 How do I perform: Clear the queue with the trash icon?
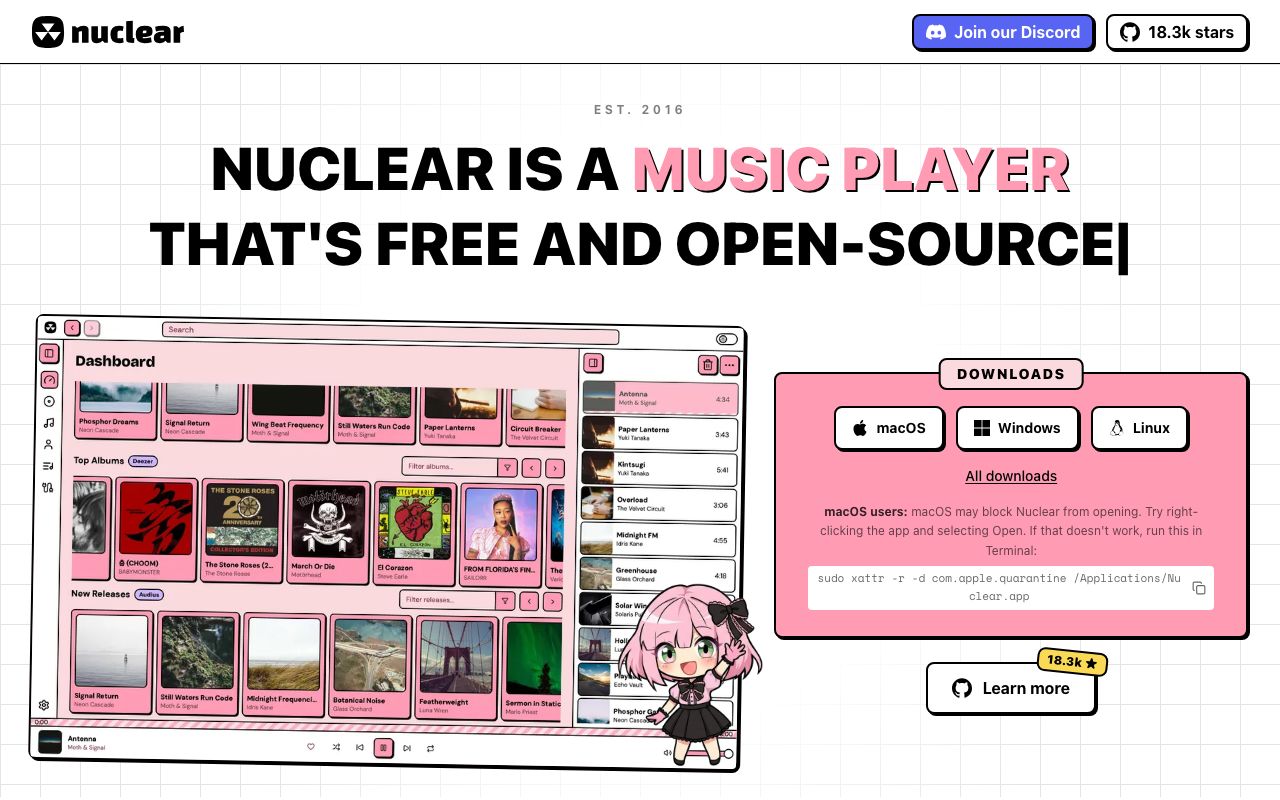click(708, 365)
